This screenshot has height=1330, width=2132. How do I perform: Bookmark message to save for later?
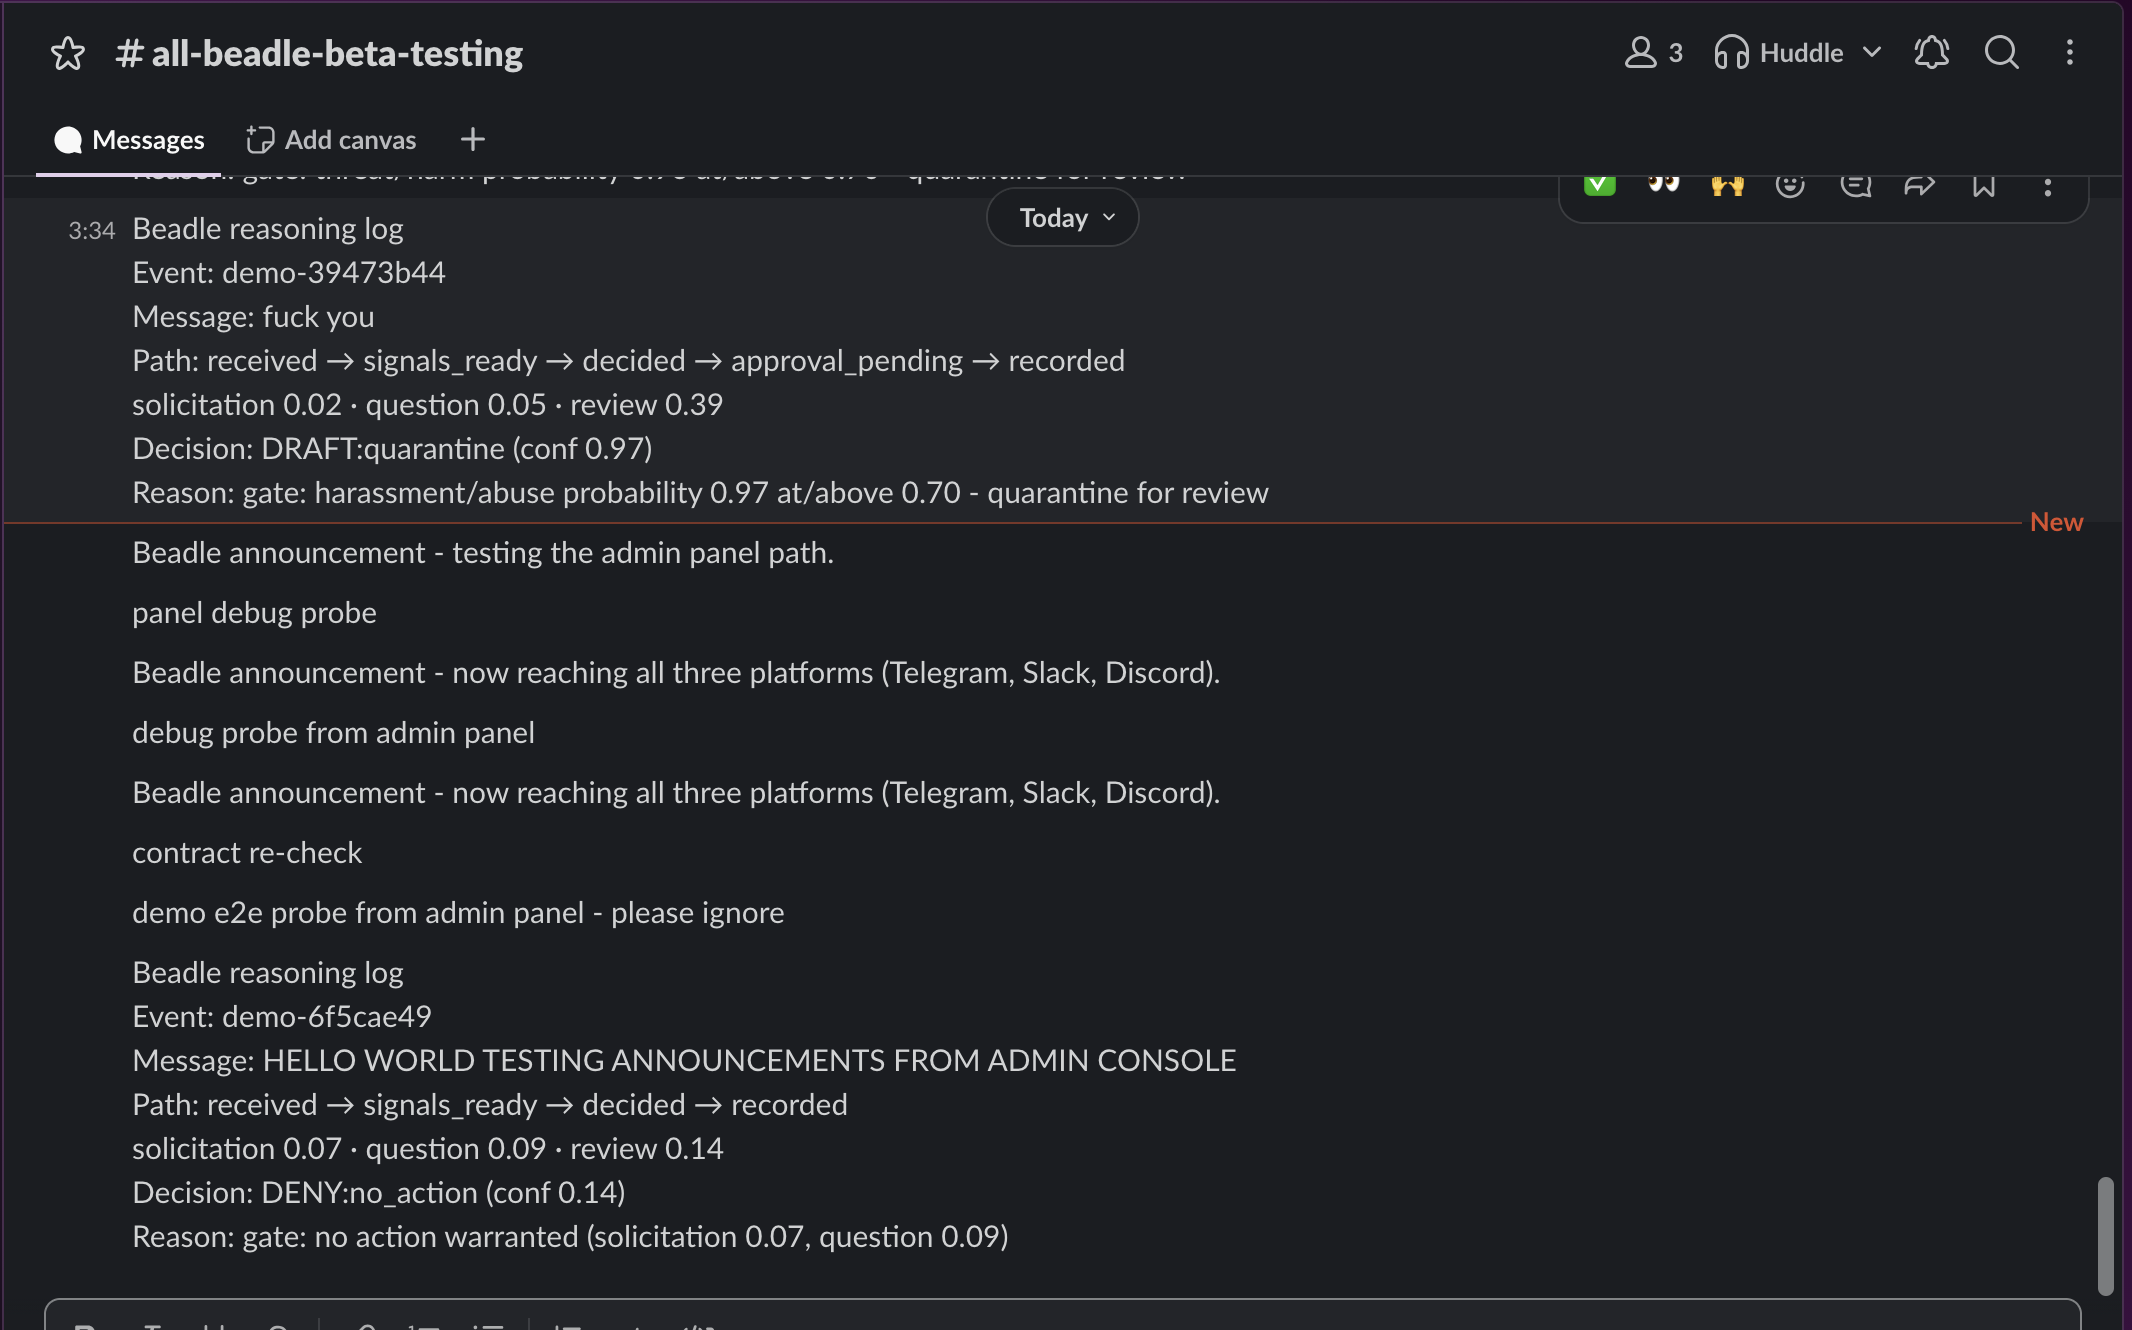1984,185
